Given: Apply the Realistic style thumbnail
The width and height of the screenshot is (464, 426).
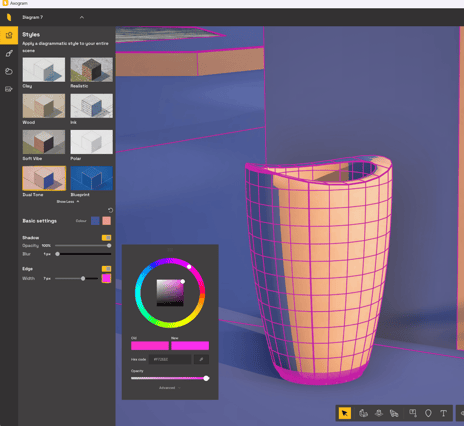Looking at the screenshot, I should coord(92,70).
